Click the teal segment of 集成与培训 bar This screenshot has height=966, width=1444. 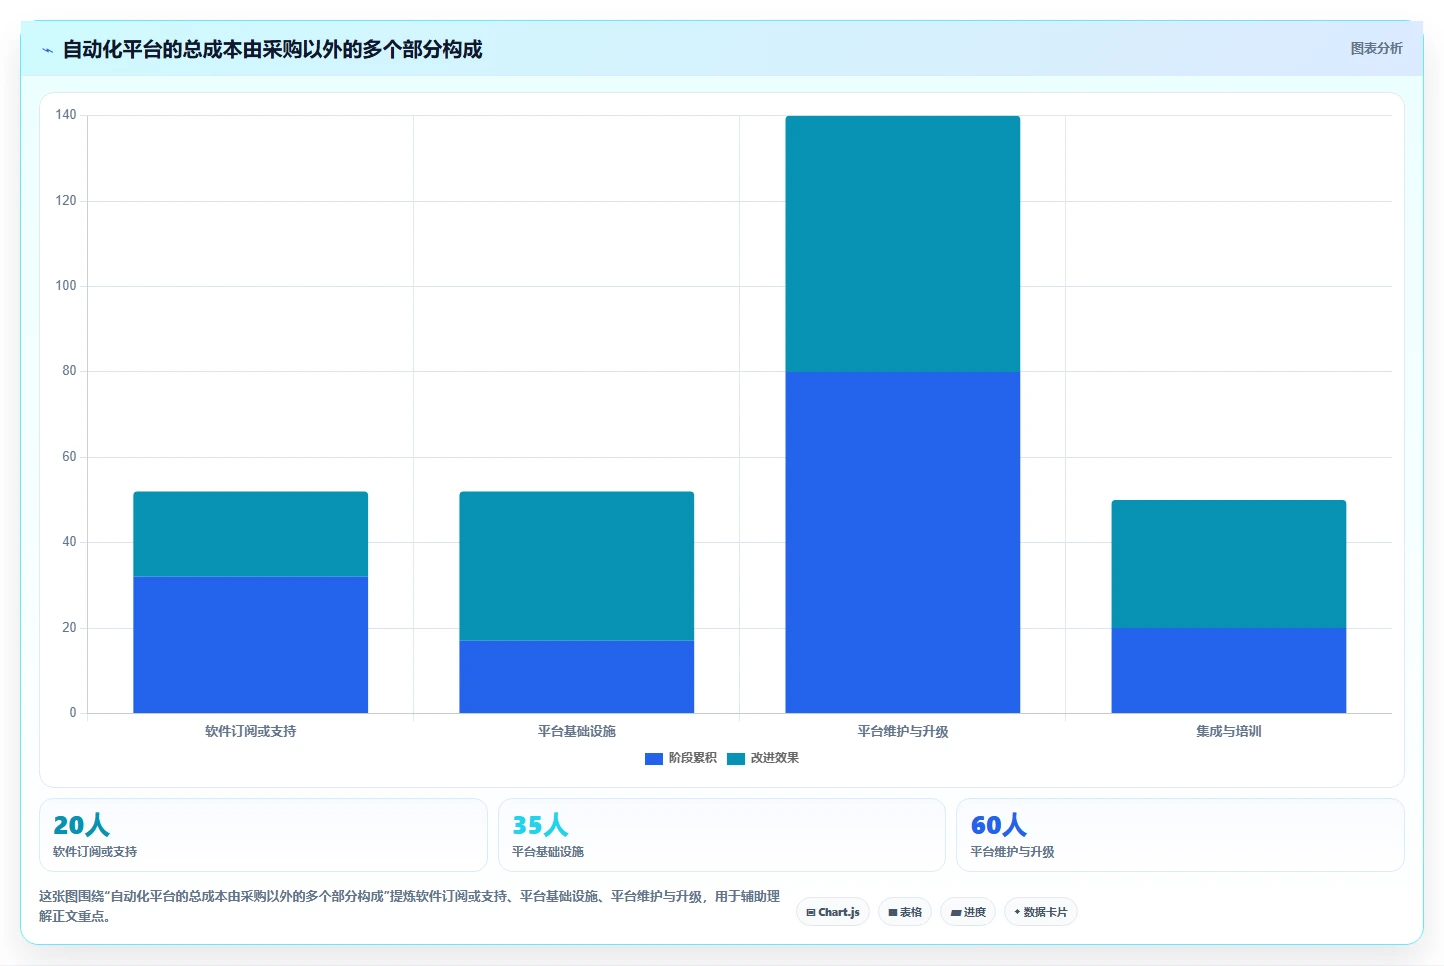point(1229,564)
